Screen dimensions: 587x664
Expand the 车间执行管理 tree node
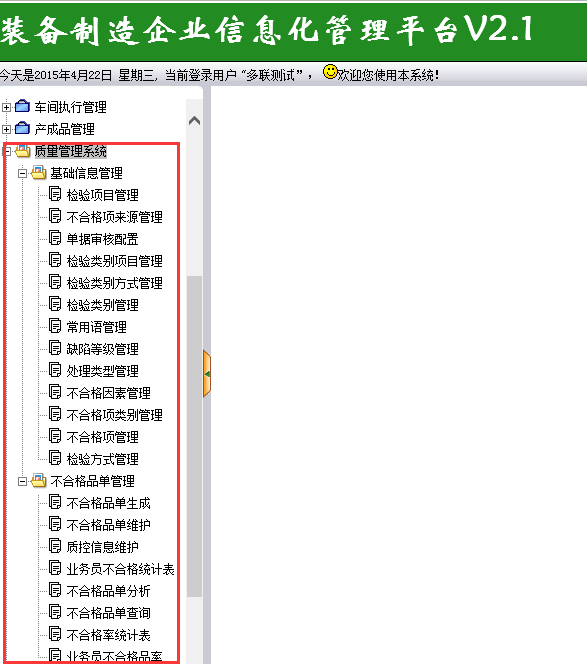pyautogui.click(x=6, y=107)
